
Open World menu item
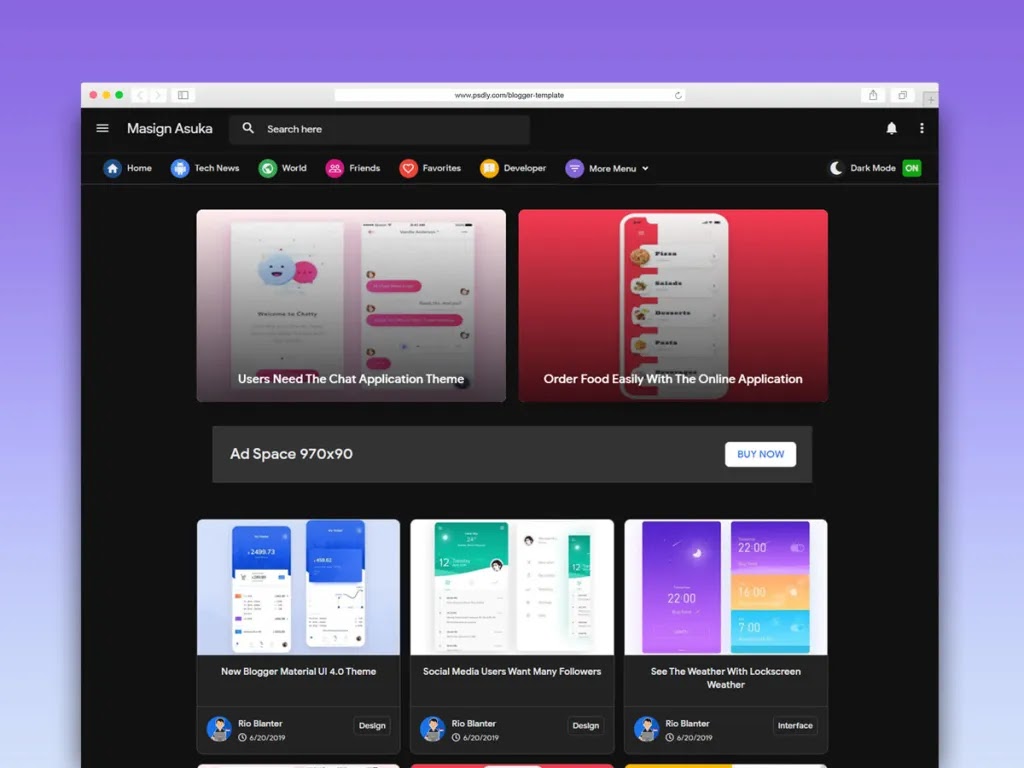pos(294,168)
